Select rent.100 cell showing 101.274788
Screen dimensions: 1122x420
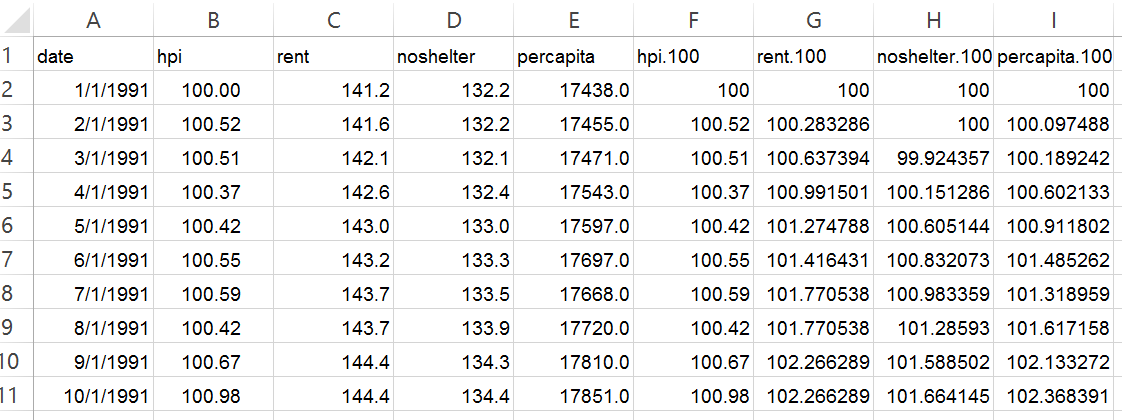pyautogui.click(x=814, y=225)
